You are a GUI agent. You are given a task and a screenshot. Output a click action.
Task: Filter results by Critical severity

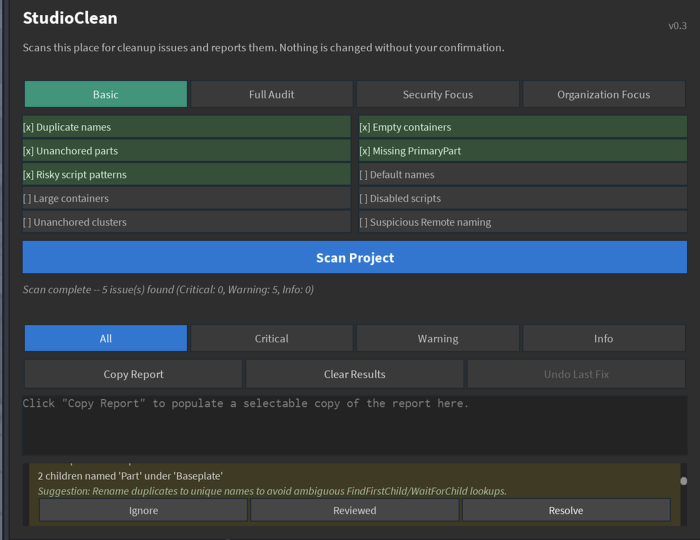coord(271,338)
